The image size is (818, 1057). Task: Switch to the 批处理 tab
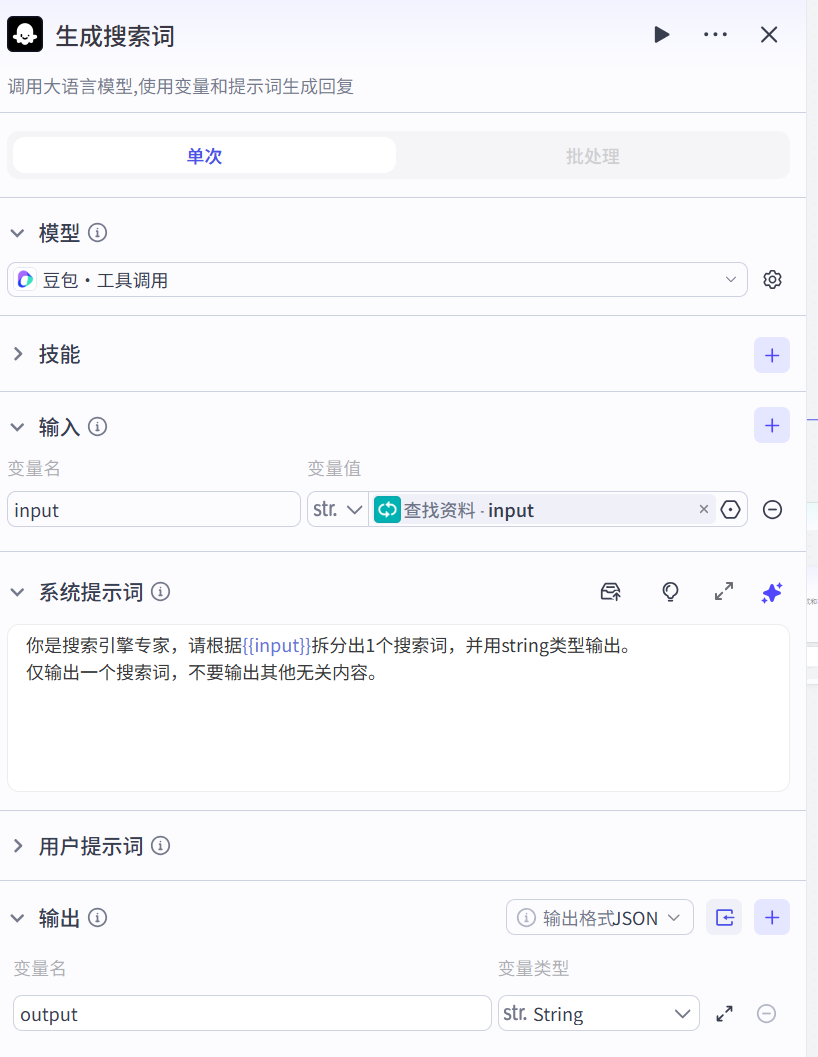point(592,156)
